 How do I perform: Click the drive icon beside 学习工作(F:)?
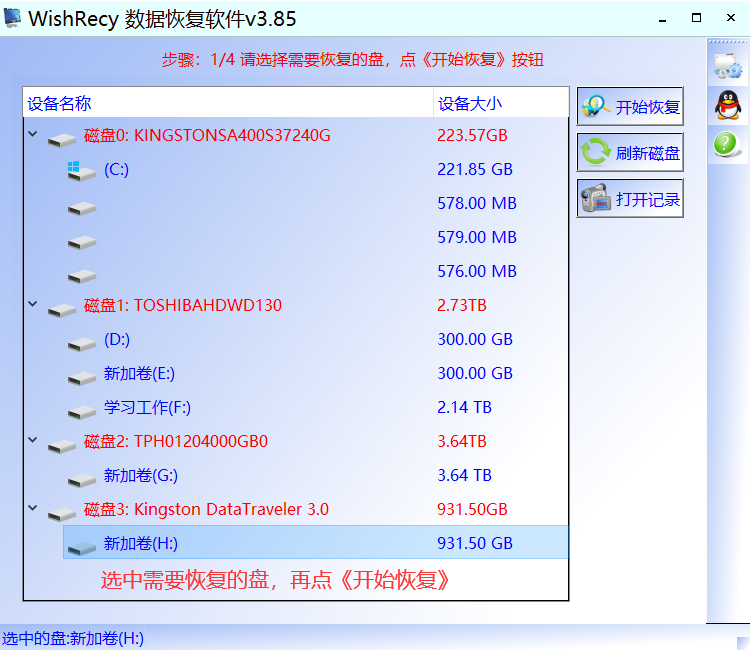coord(82,412)
